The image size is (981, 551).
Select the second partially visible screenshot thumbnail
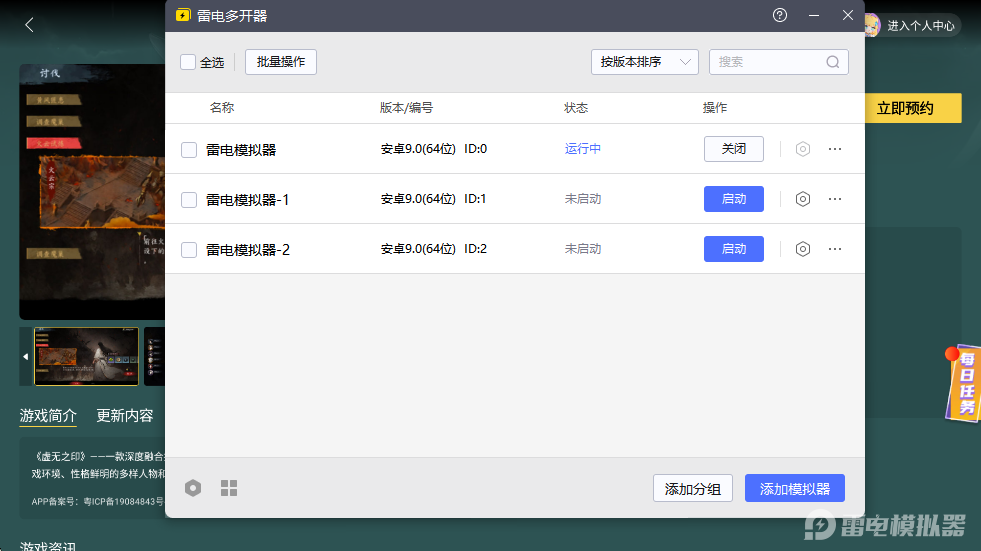click(x=155, y=356)
